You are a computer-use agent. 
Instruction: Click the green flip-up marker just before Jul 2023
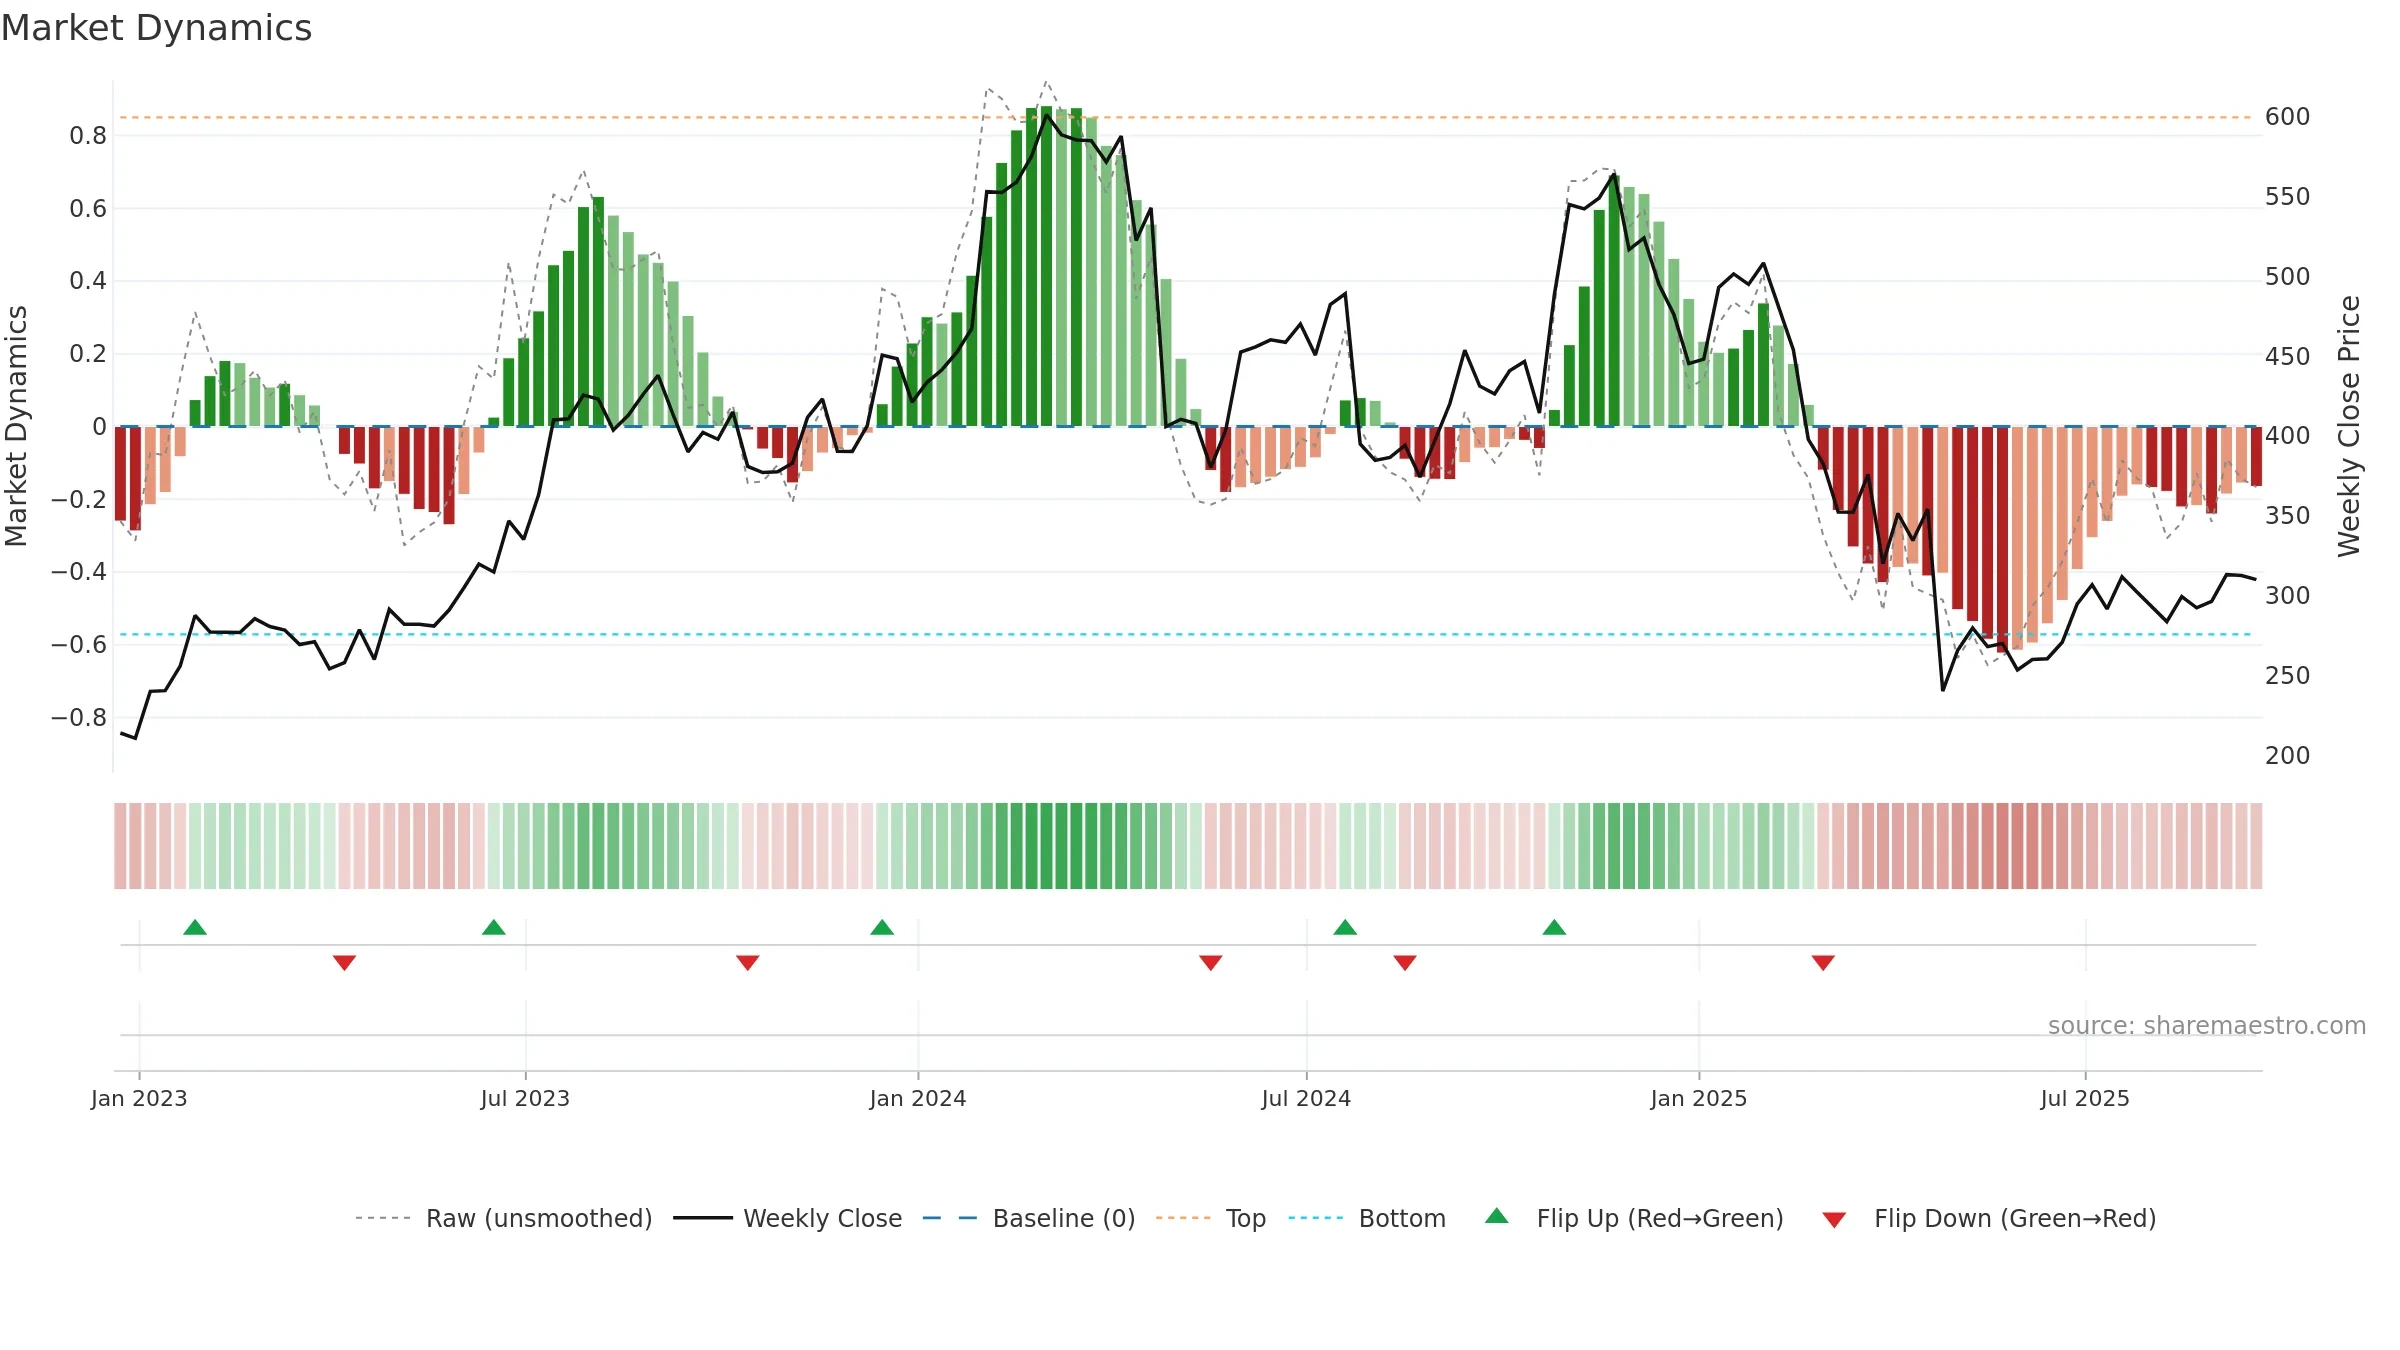click(x=494, y=927)
